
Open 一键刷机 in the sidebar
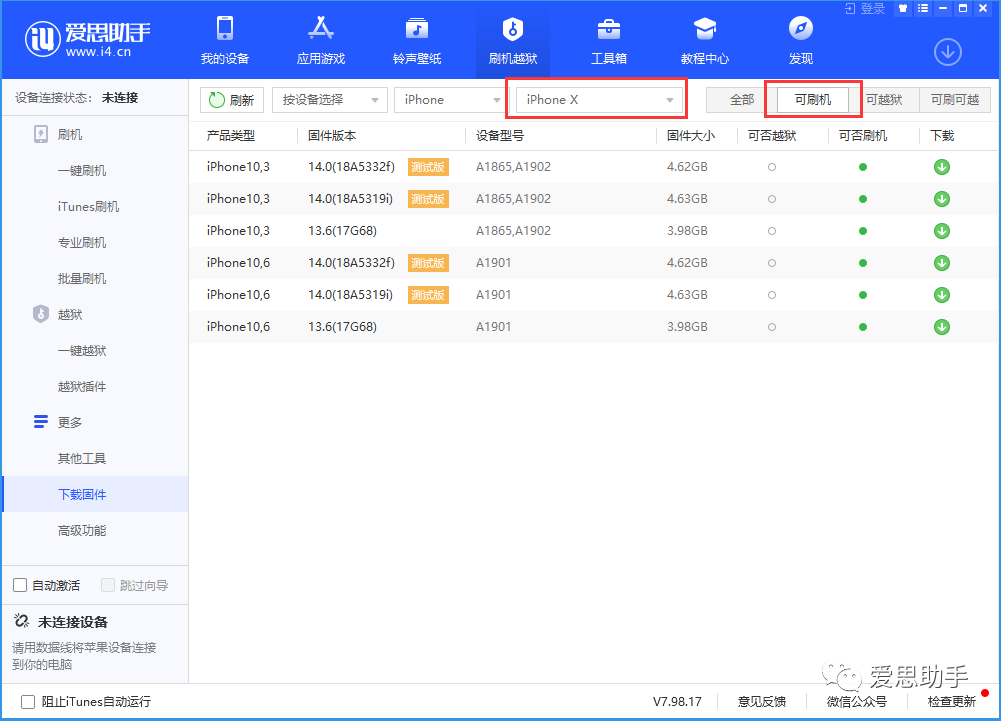click(82, 171)
